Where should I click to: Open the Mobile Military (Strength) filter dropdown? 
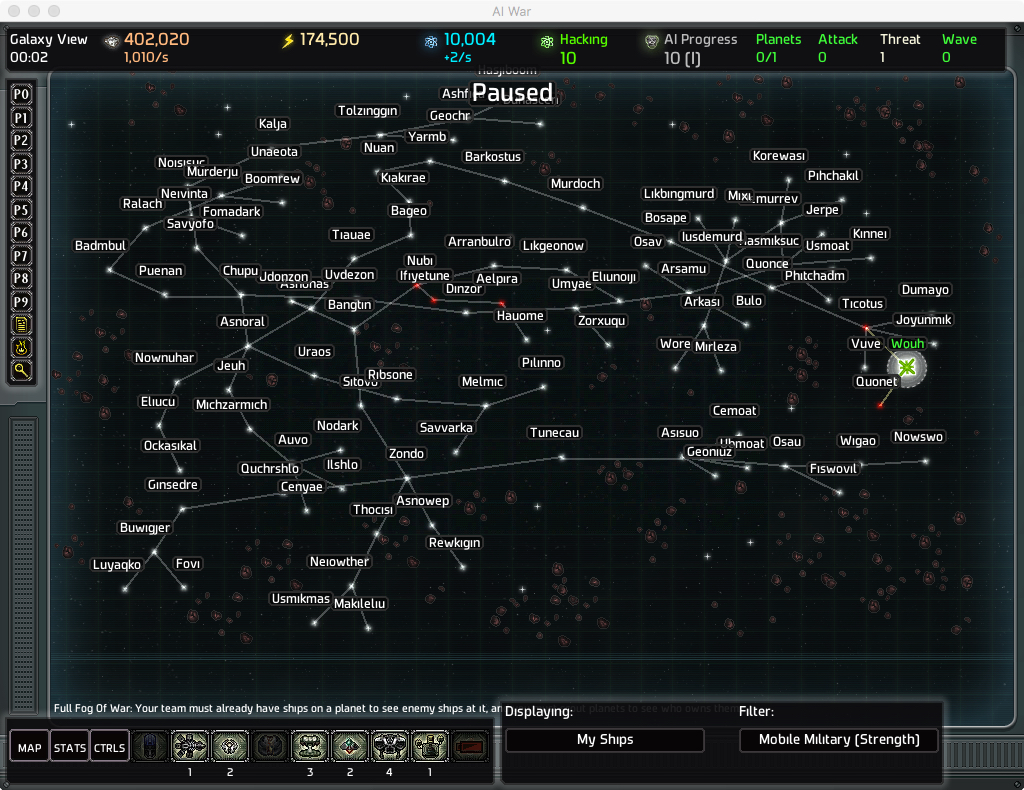coord(839,740)
